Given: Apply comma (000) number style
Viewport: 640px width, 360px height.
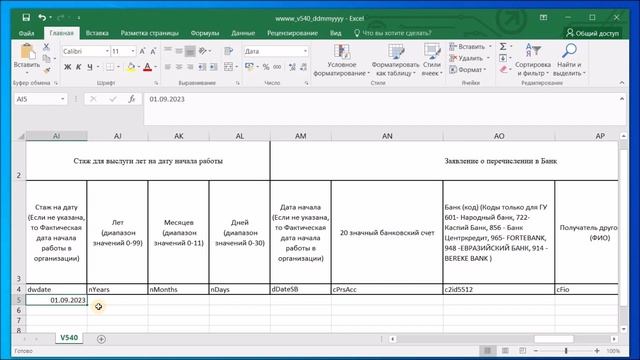Looking at the screenshot, I should click(x=277, y=67).
